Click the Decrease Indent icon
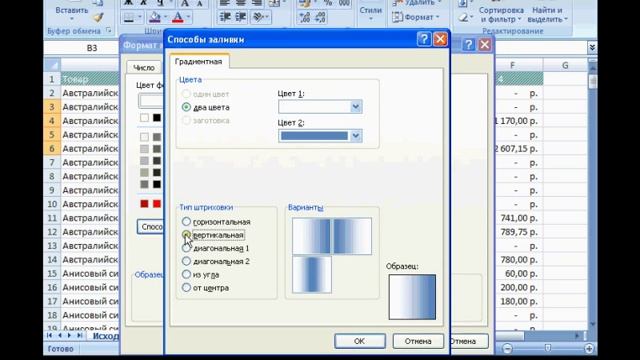The width and height of the screenshot is (640, 360). click(x=225, y=17)
